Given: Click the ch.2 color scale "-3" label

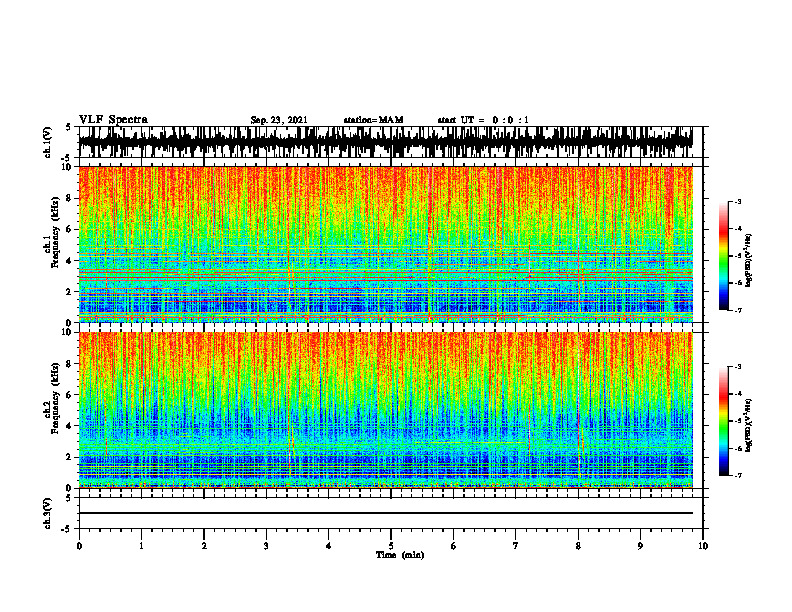Looking at the screenshot, I should (738, 367).
